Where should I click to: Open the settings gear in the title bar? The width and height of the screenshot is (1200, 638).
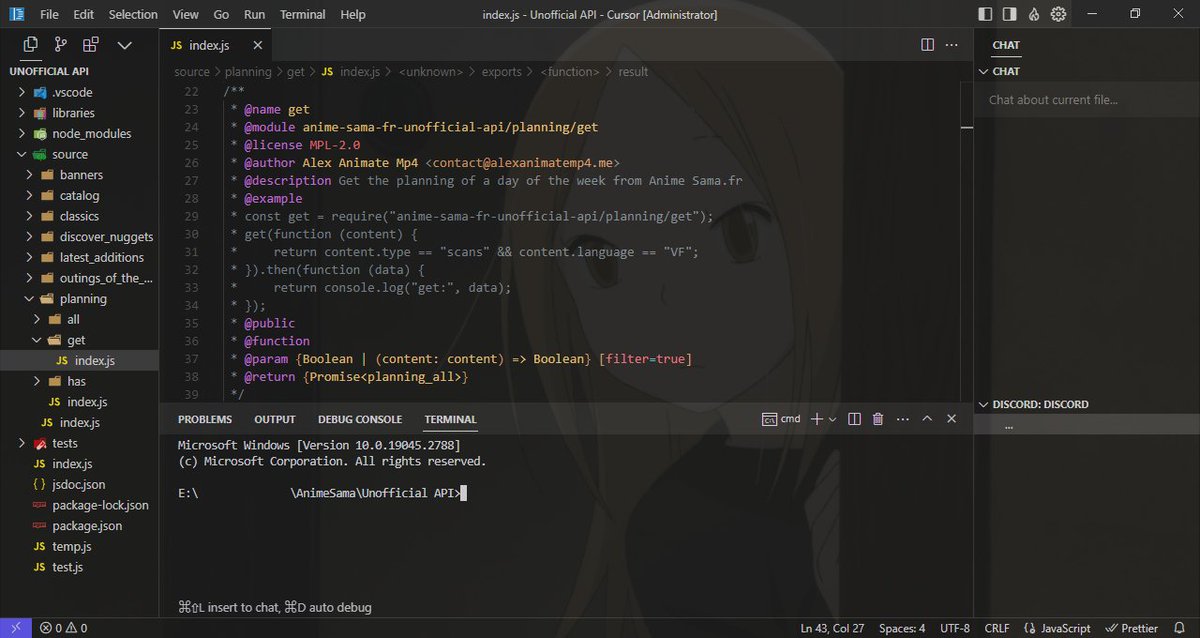(x=1058, y=14)
